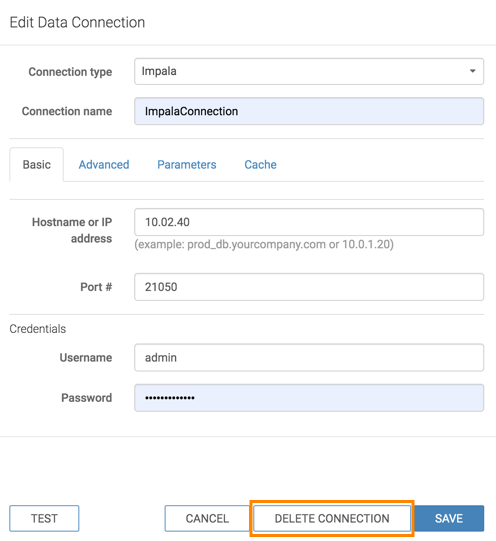496x541 pixels.
Task: Save the connection settings
Action: 449,518
